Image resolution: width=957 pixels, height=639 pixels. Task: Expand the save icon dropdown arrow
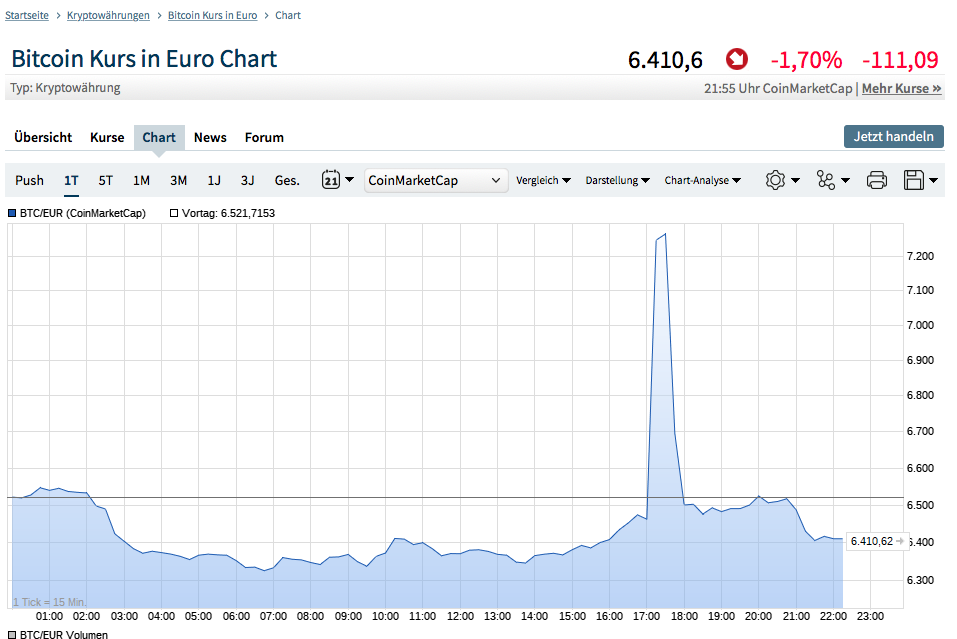(x=934, y=180)
